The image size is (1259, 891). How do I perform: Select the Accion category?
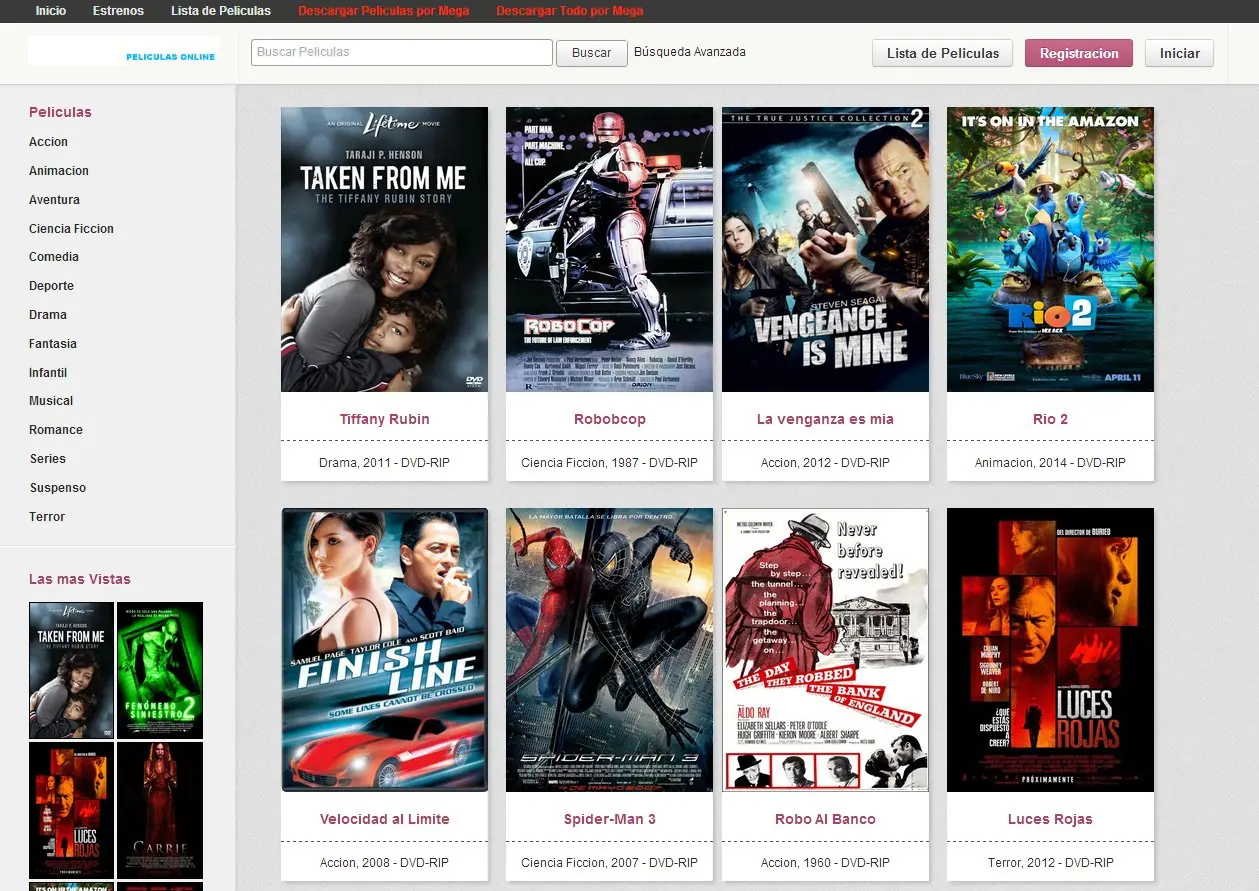[x=48, y=142]
